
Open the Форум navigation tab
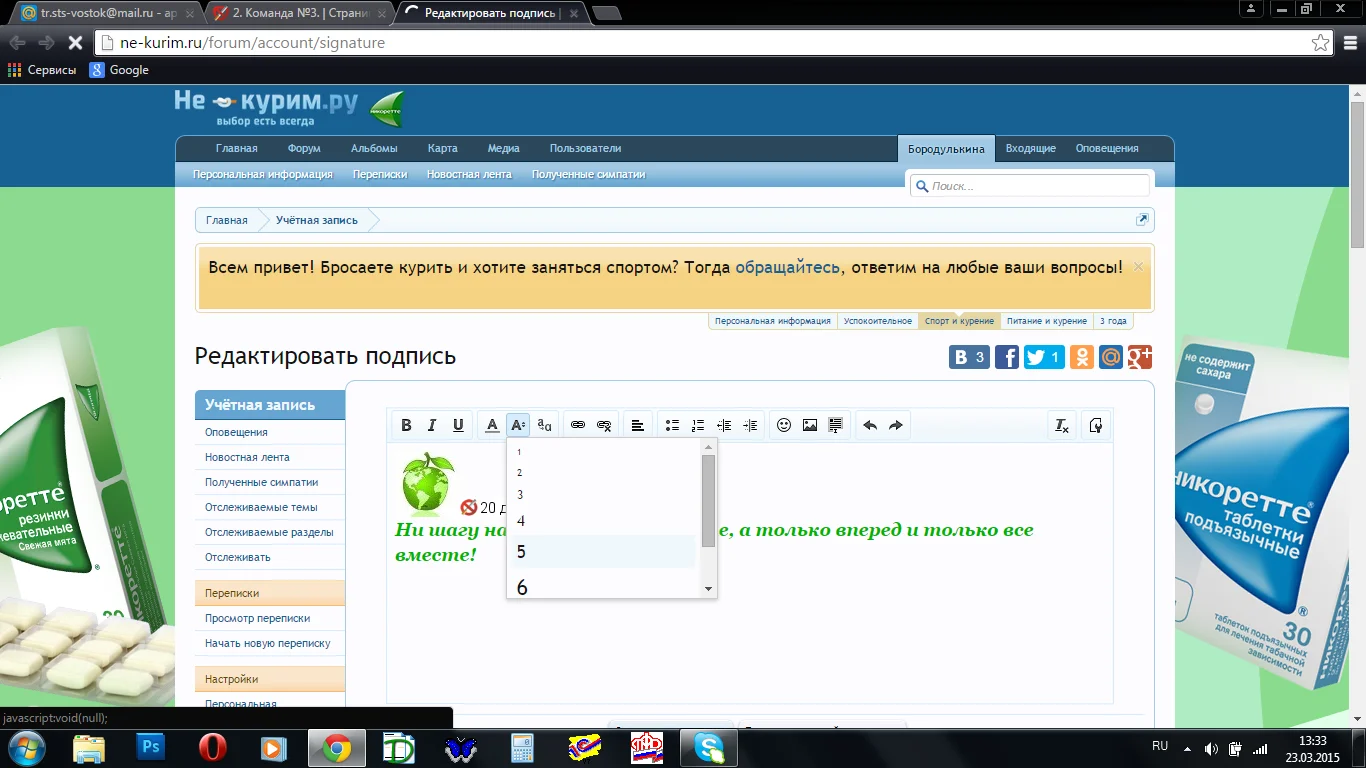click(304, 148)
